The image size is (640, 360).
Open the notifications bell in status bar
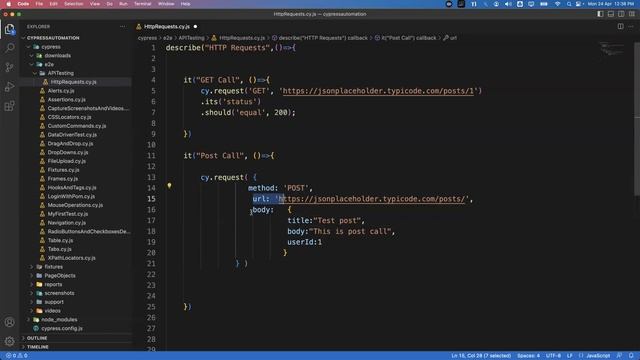[631, 356]
